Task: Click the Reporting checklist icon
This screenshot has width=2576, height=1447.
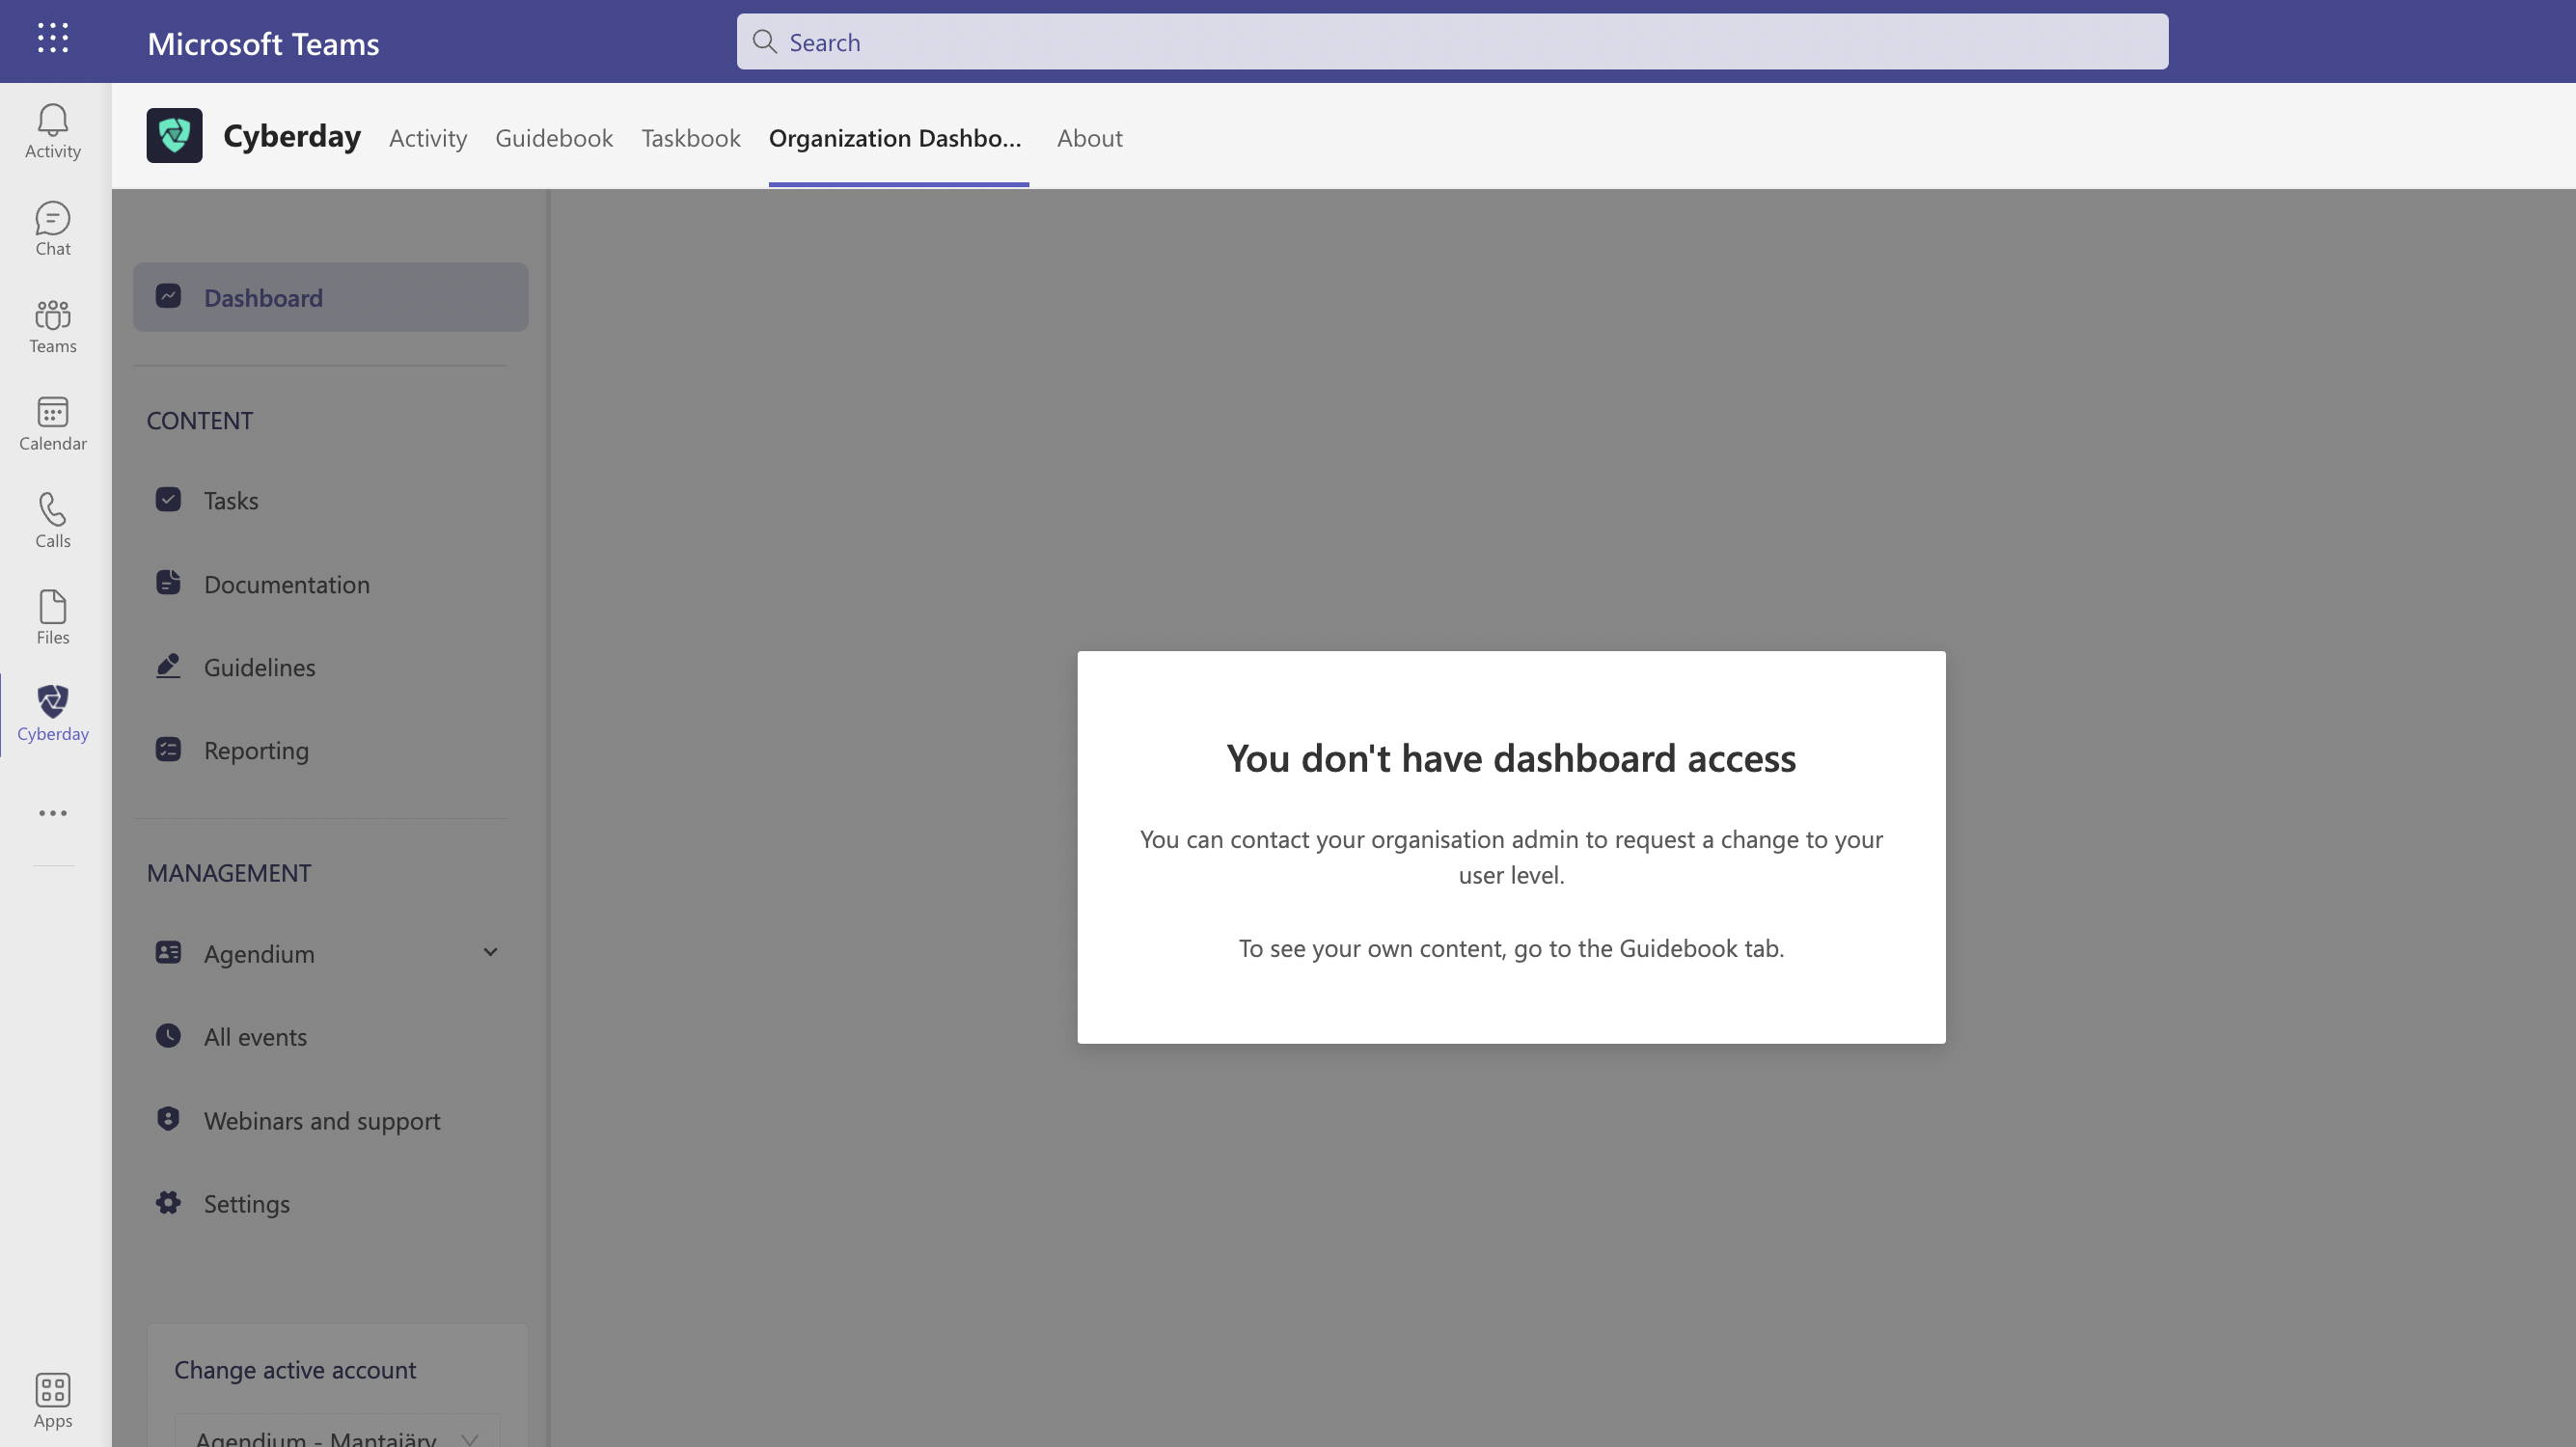Action: point(168,749)
